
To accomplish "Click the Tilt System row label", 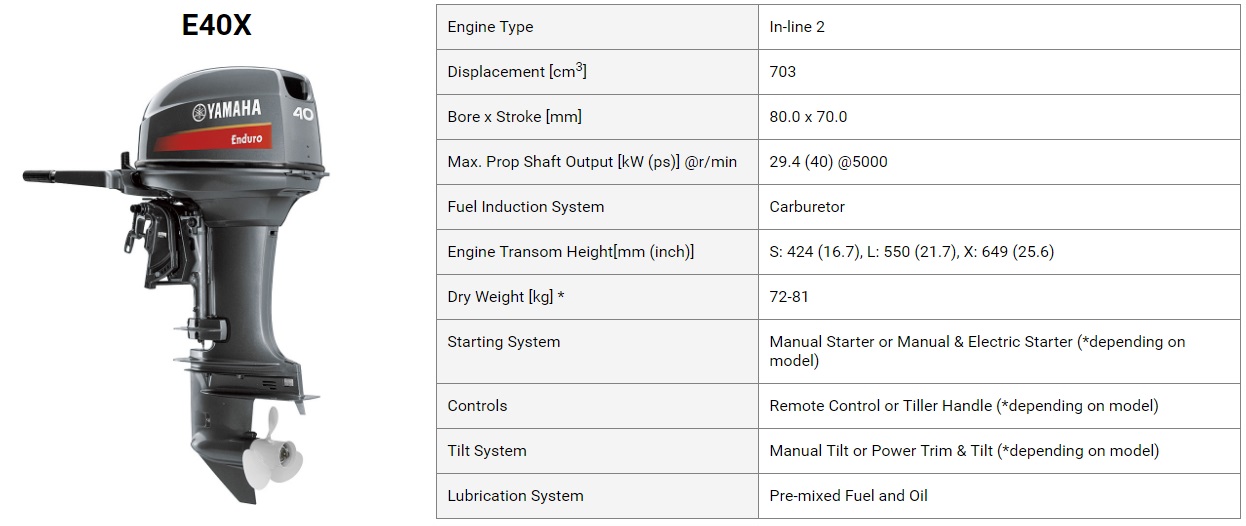I will (x=486, y=451).
